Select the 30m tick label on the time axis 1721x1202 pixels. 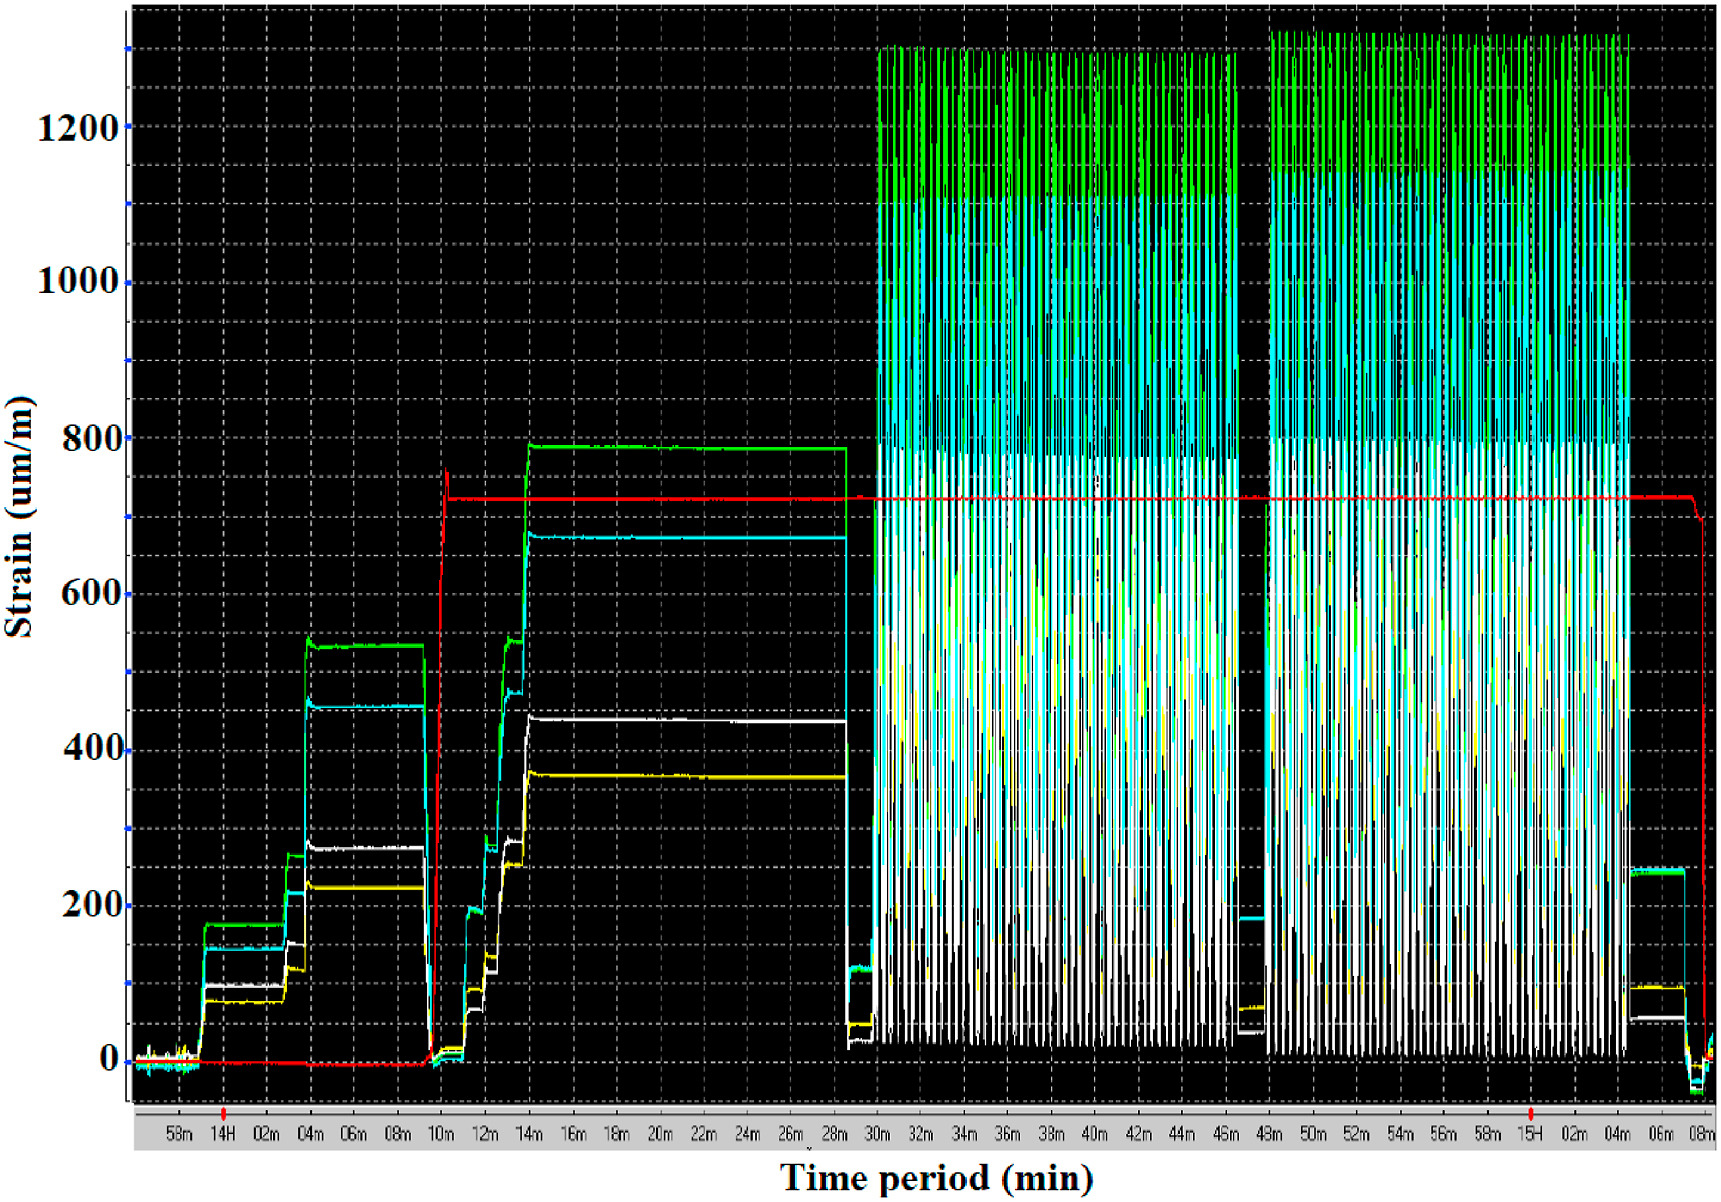coord(877,1134)
